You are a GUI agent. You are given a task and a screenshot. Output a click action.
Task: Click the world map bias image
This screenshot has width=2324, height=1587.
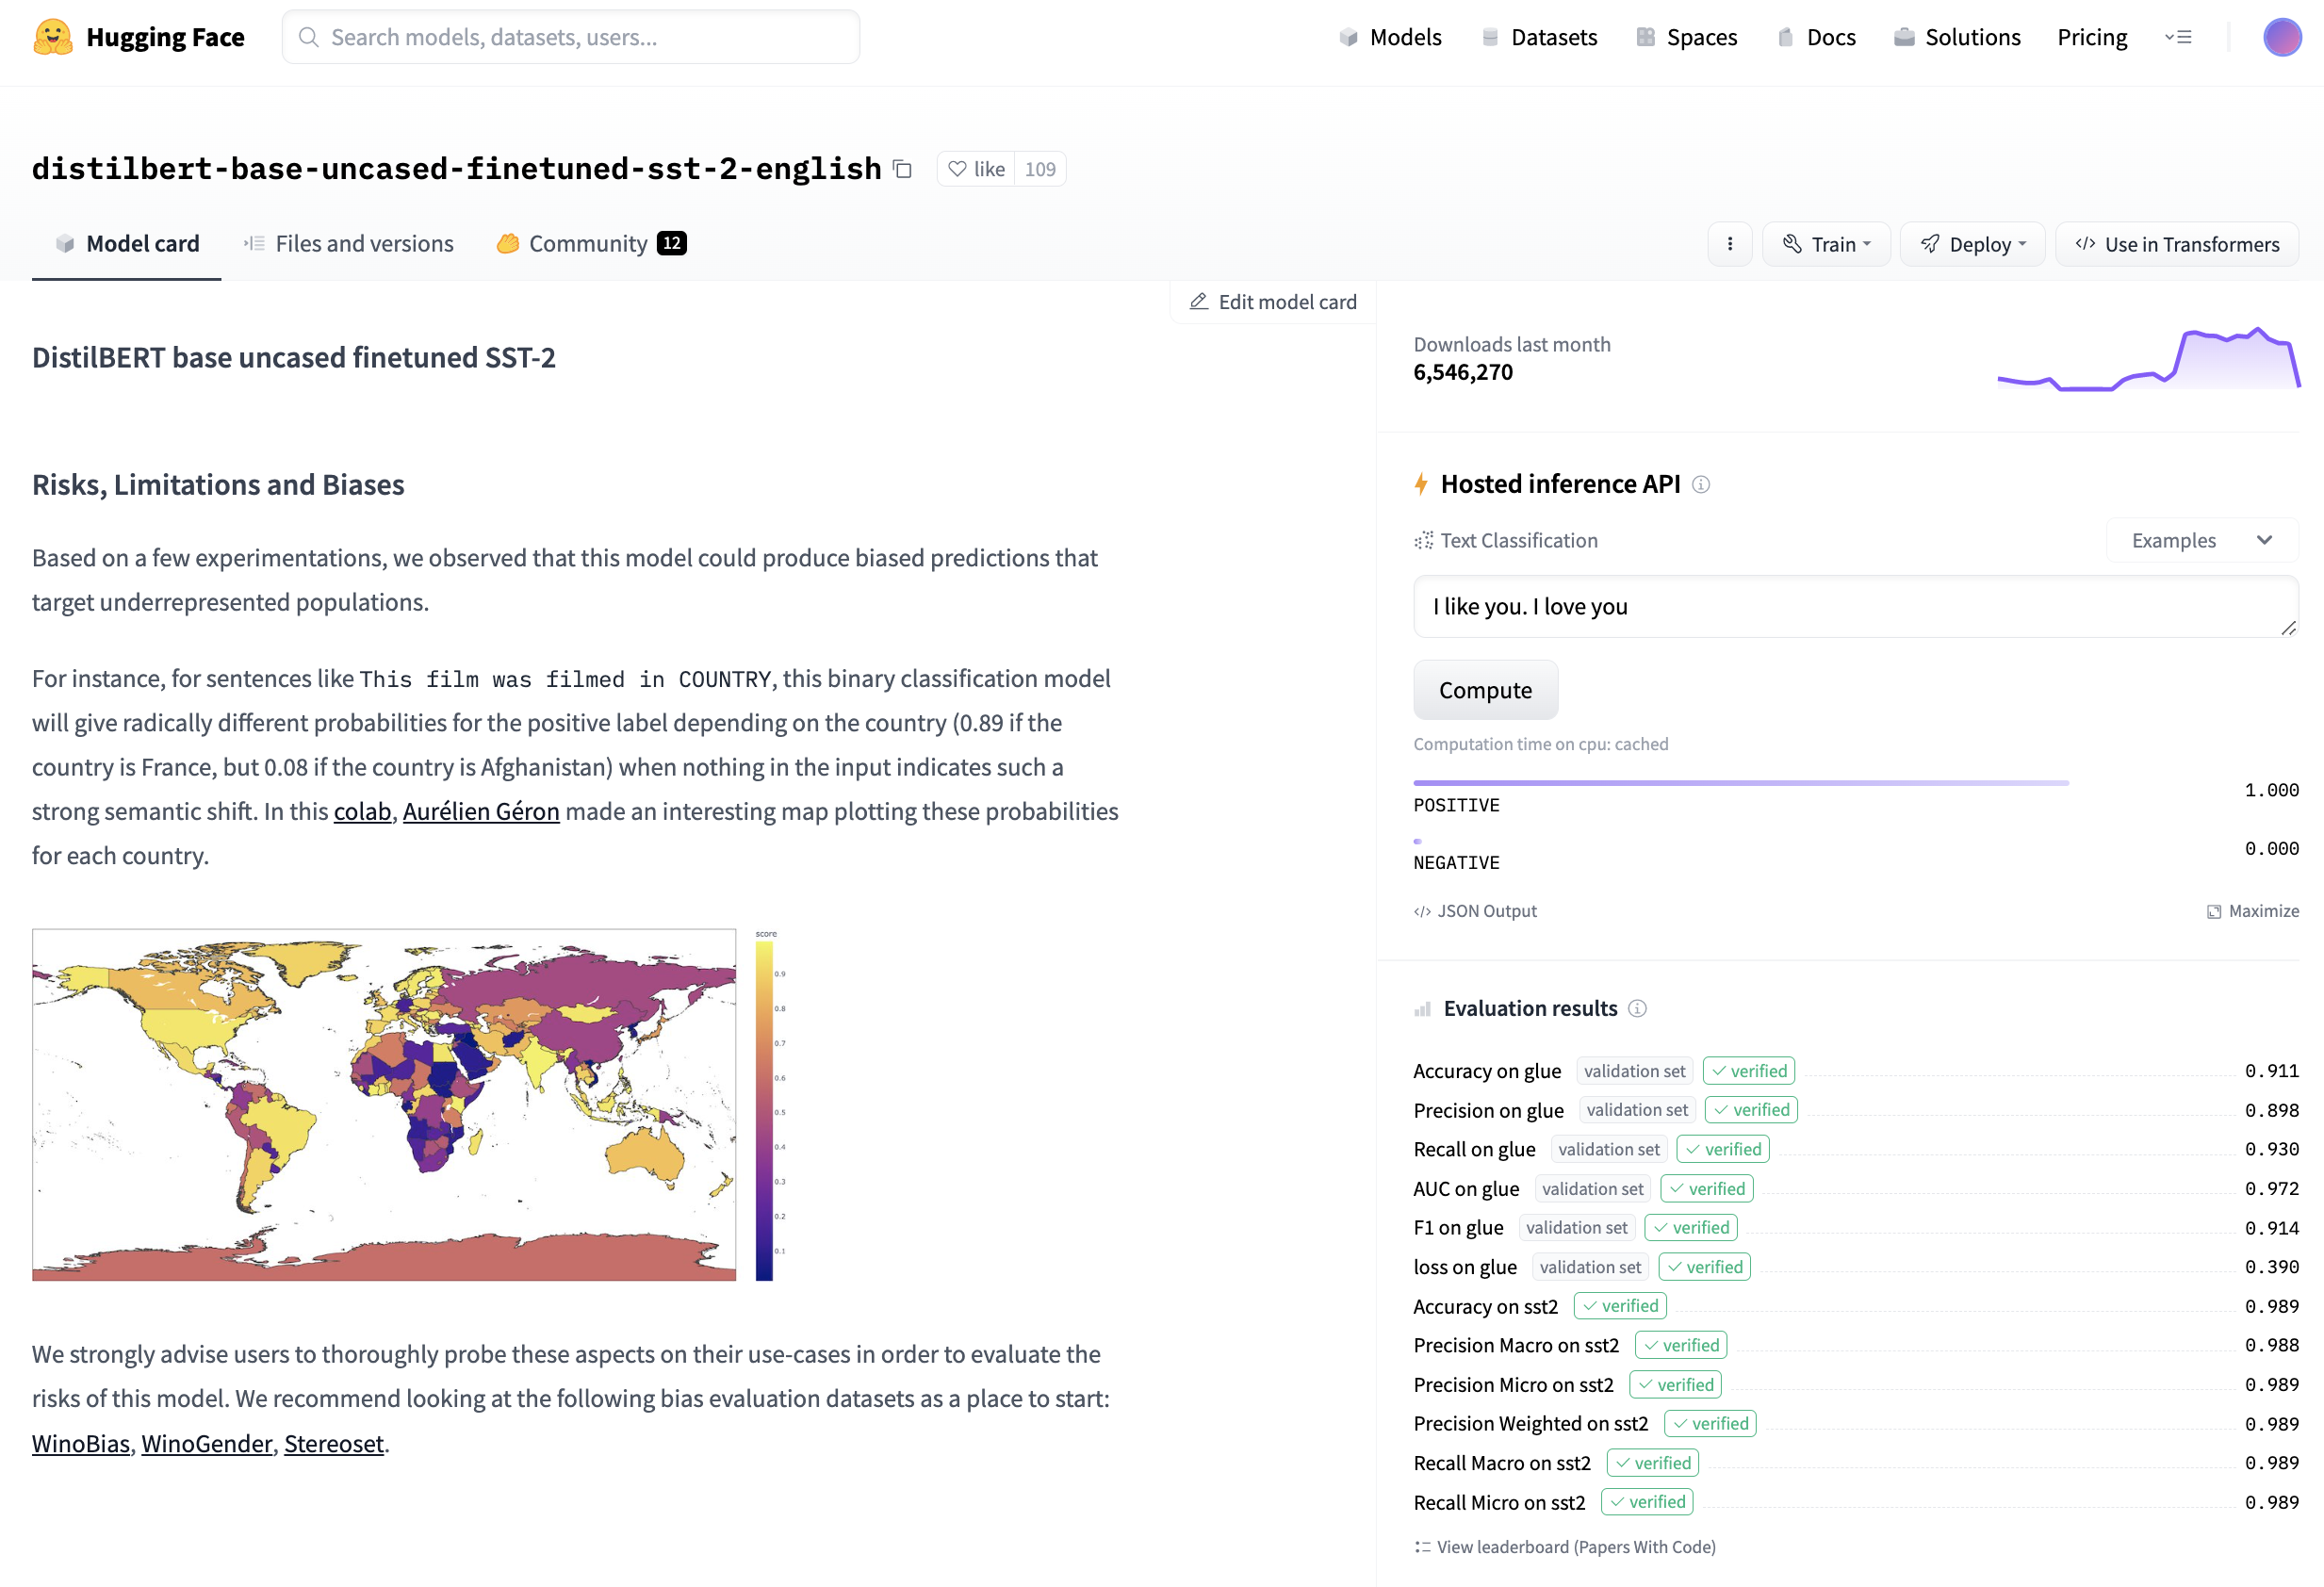(384, 1105)
